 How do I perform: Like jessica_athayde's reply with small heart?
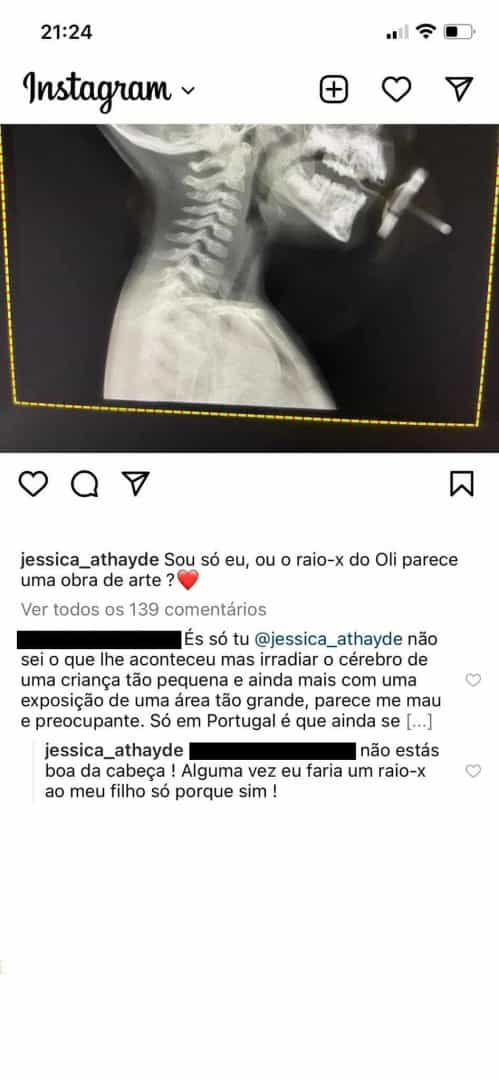point(473,771)
